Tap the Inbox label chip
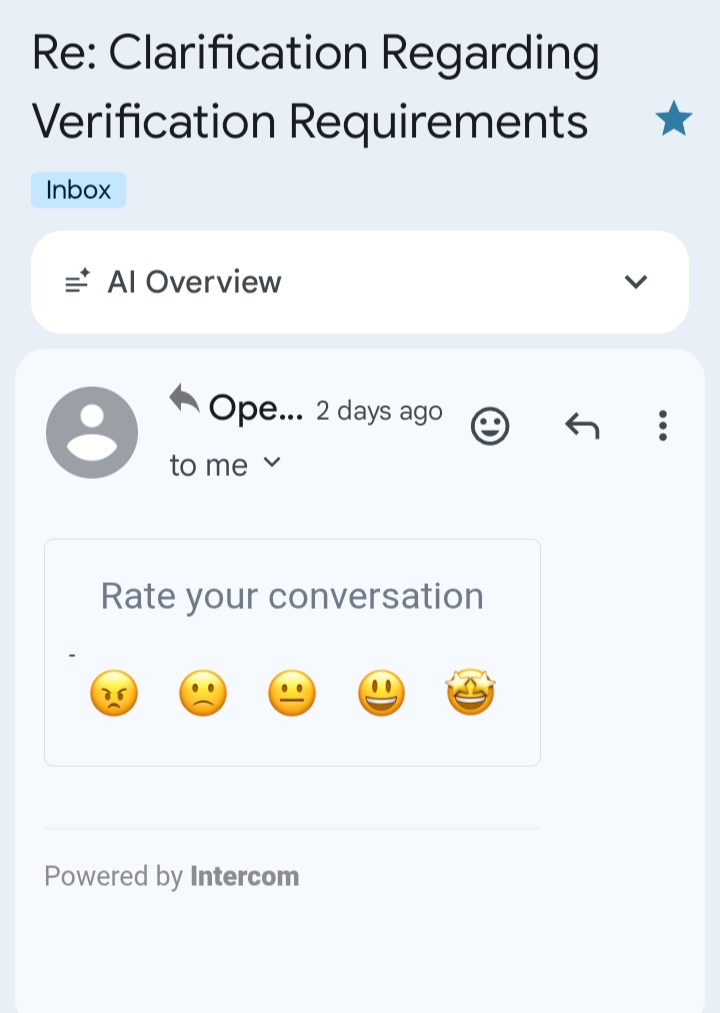The height and width of the screenshot is (1013, 720). pyautogui.click(x=78, y=190)
